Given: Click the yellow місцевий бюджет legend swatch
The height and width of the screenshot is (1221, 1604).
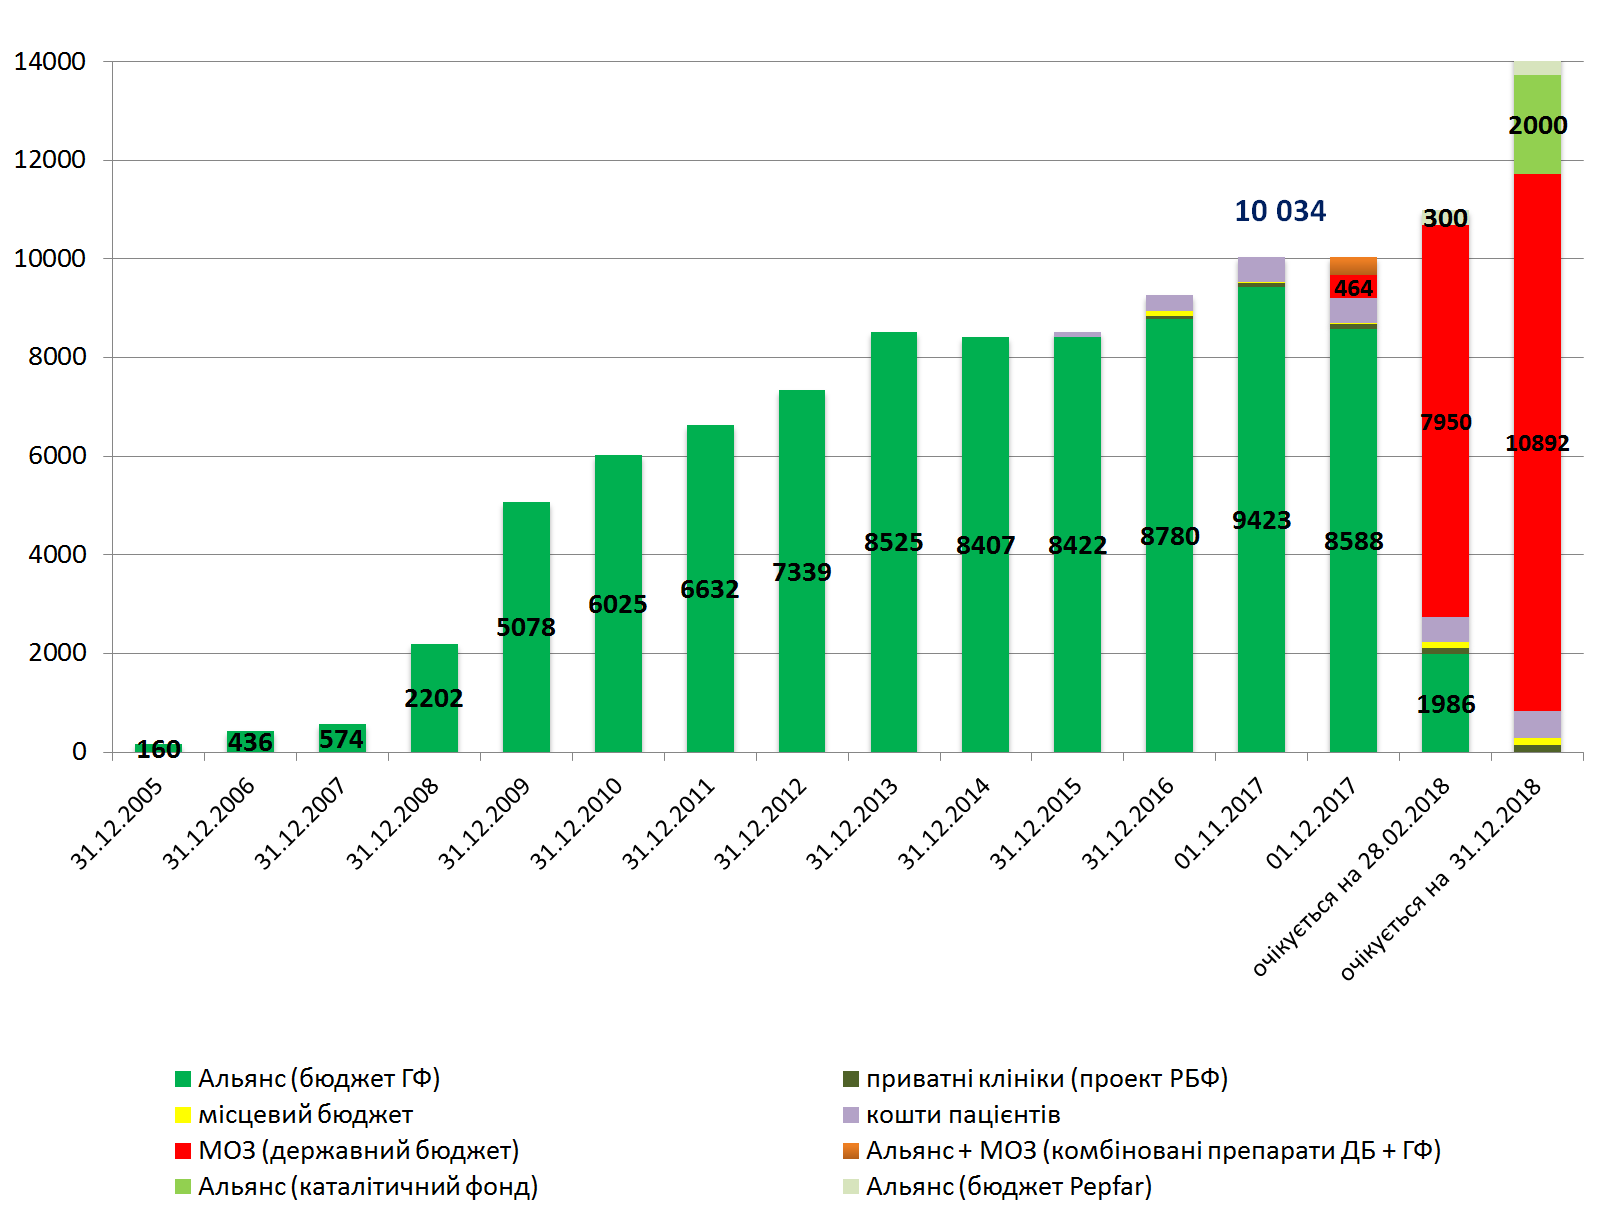Looking at the screenshot, I should (182, 1115).
